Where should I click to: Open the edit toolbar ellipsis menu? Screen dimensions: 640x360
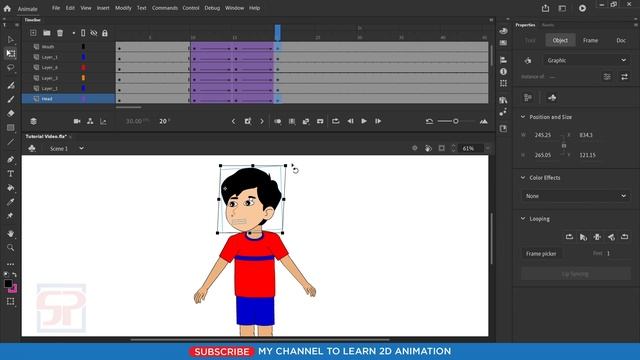[11, 264]
